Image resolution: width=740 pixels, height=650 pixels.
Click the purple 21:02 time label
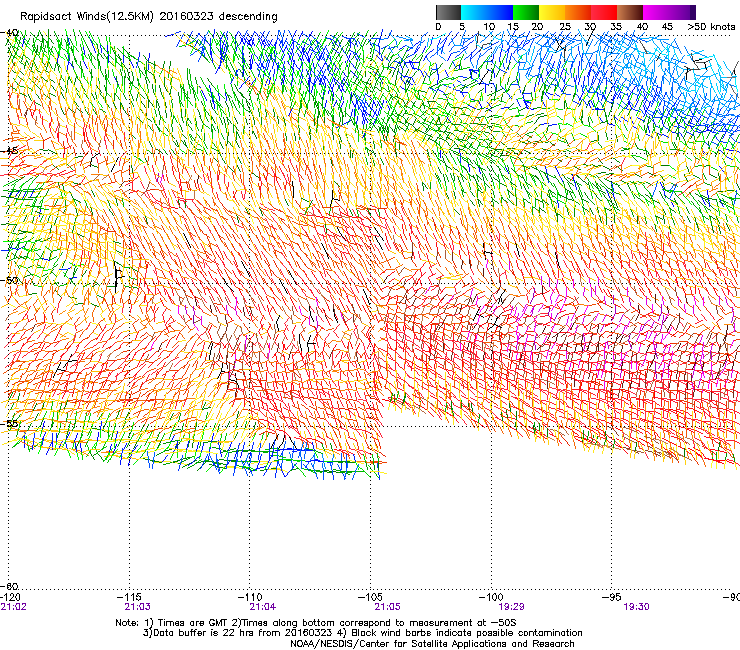point(14,607)
